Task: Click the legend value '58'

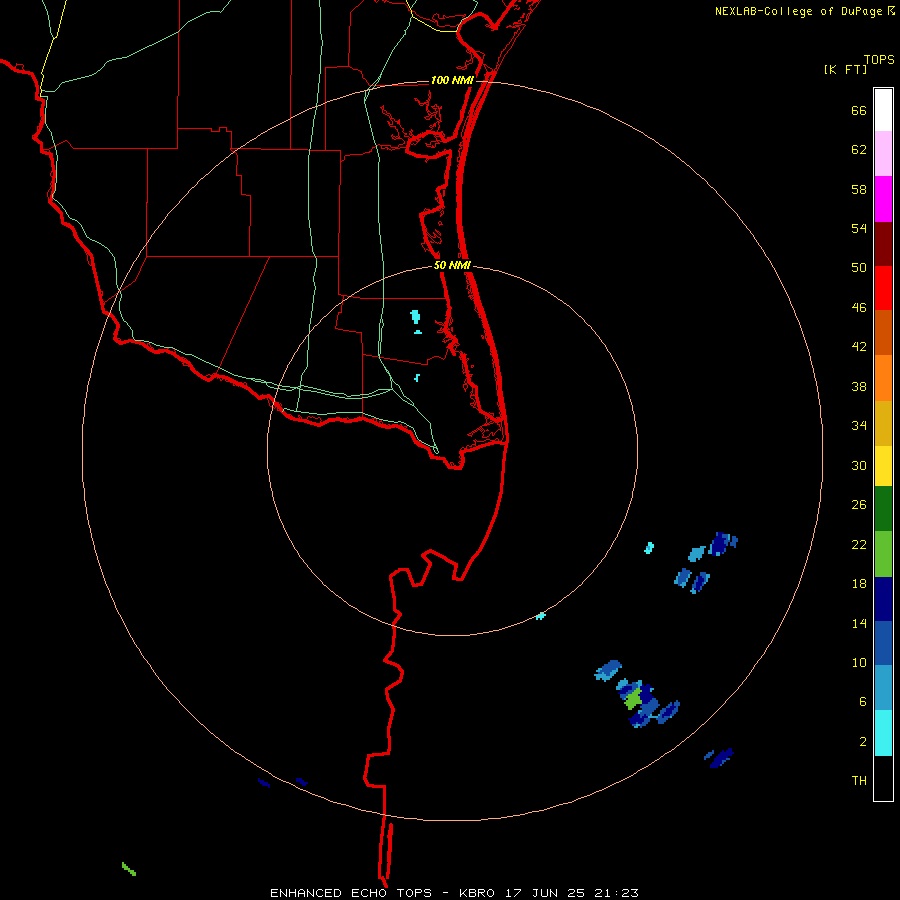Action: point(859,189)
